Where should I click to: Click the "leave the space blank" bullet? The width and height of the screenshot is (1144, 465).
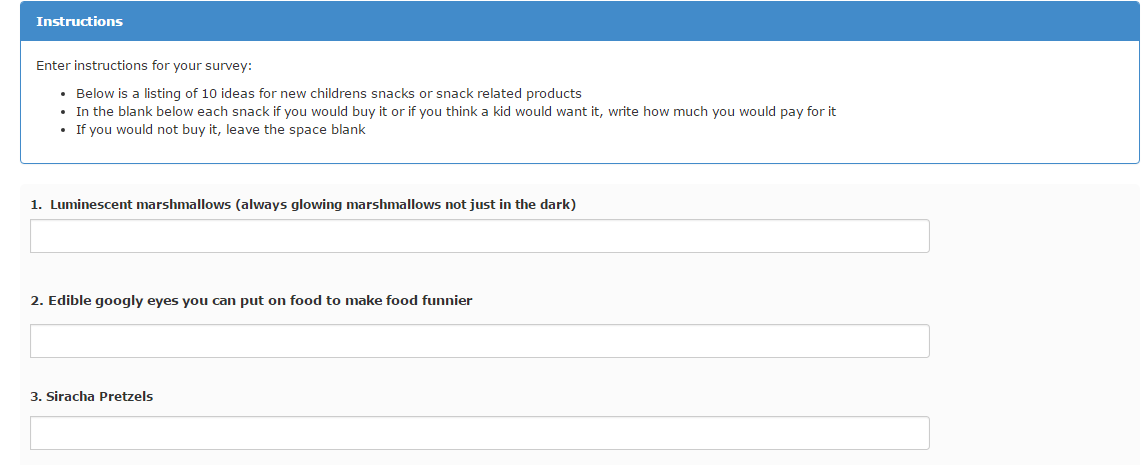point(221,129)
